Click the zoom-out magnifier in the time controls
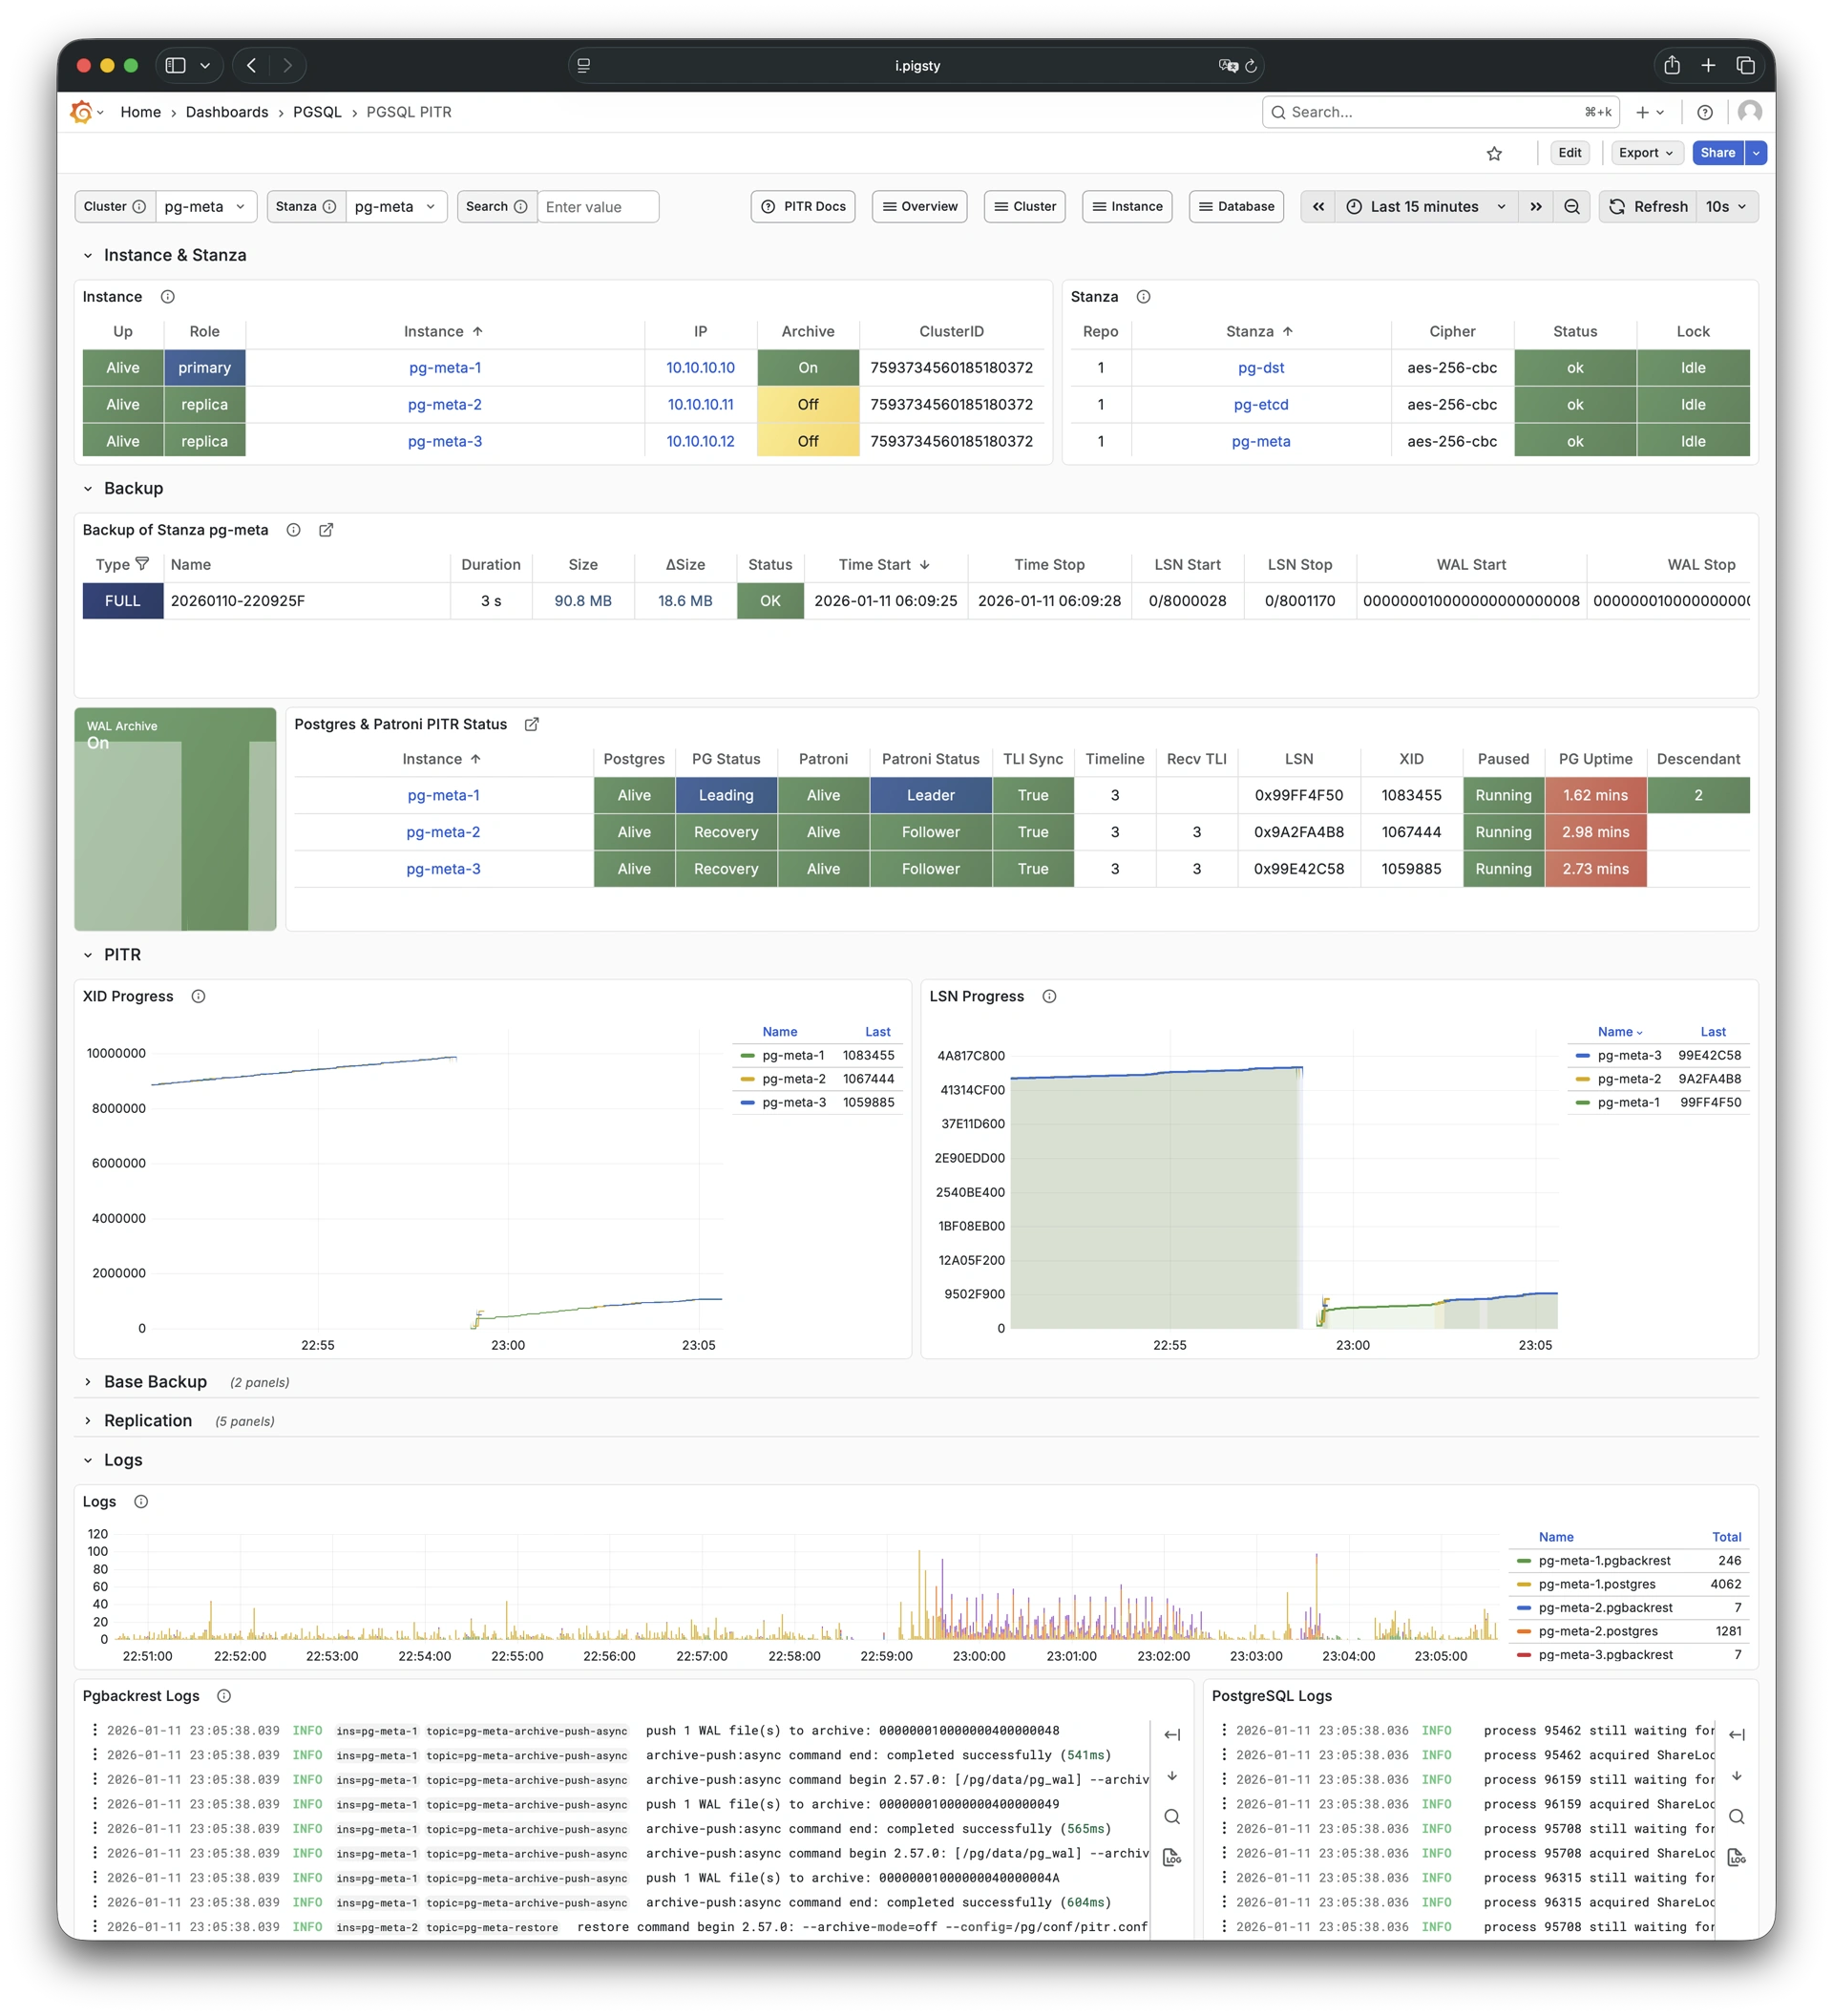The height and width of the screenshot is (2016, 1833). 1572,206
